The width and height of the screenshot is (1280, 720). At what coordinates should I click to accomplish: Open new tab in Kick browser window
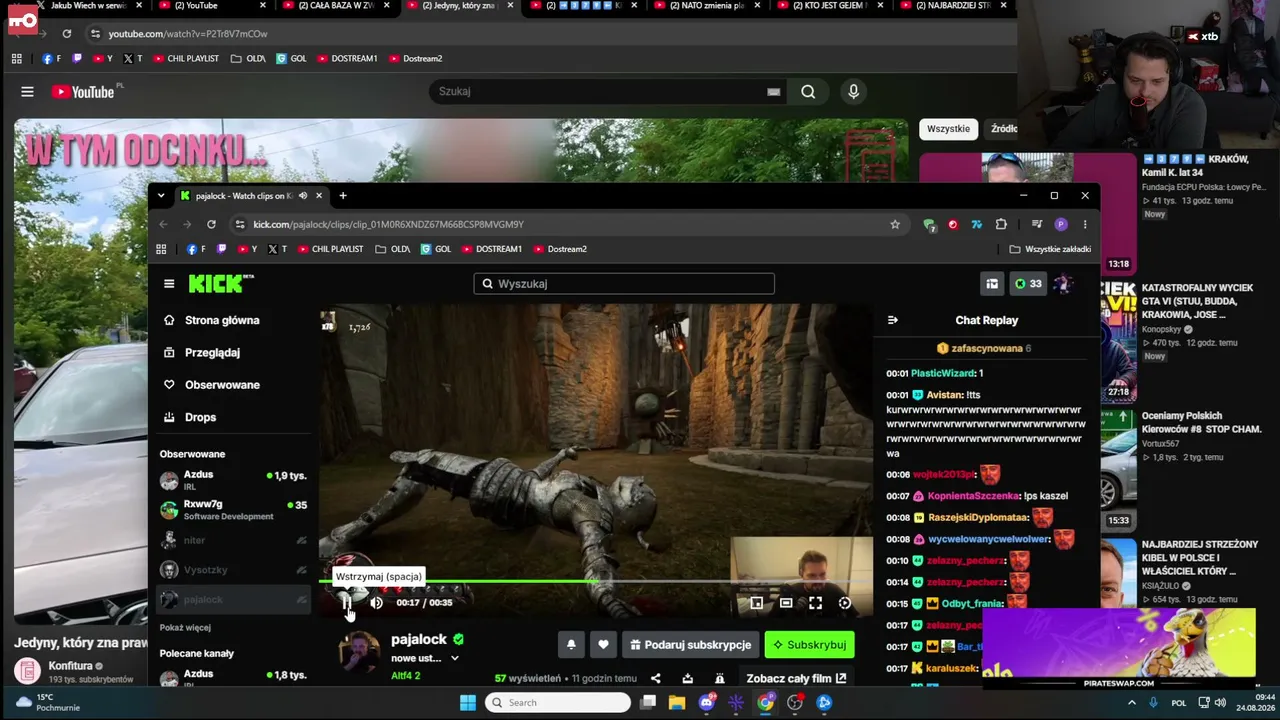tap(343, 196)
